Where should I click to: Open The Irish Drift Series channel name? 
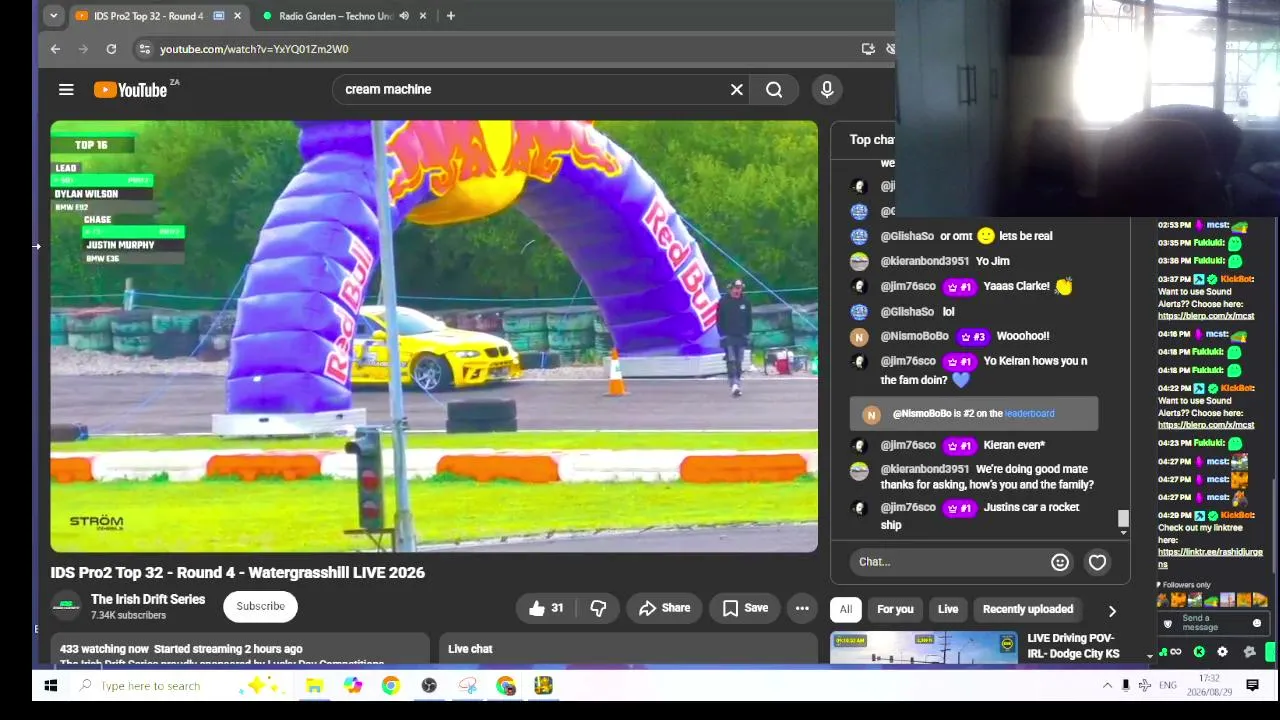point(148,600)
